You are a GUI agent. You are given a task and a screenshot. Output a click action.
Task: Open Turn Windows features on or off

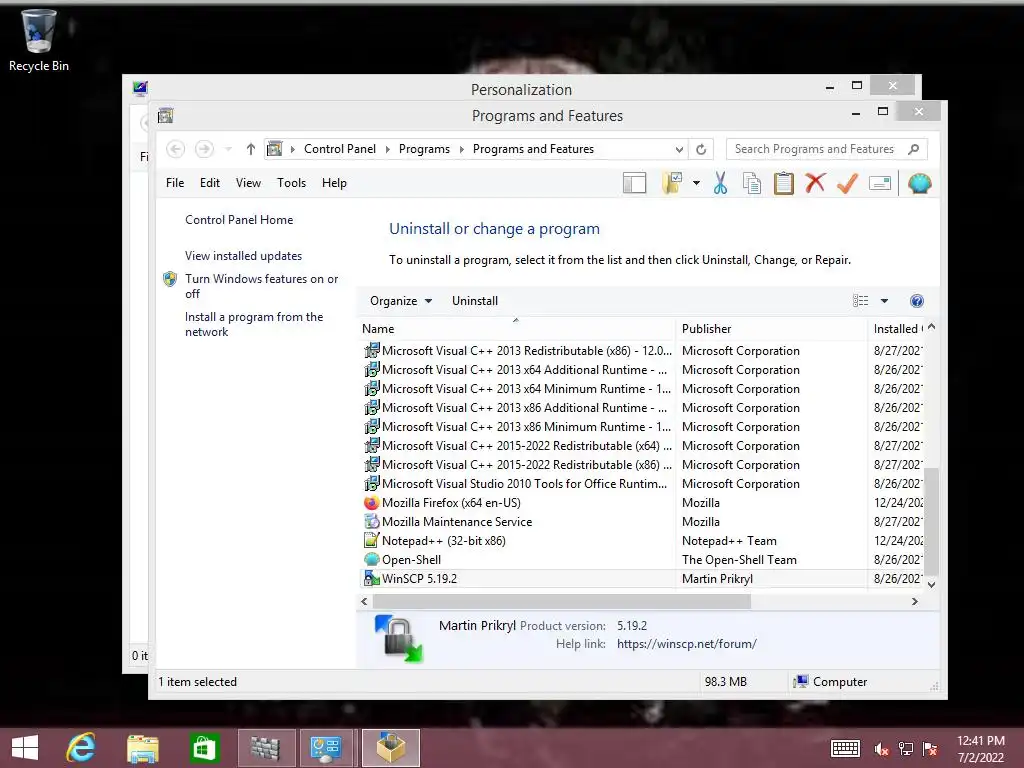pyautogui.click(x=261, y=286)
